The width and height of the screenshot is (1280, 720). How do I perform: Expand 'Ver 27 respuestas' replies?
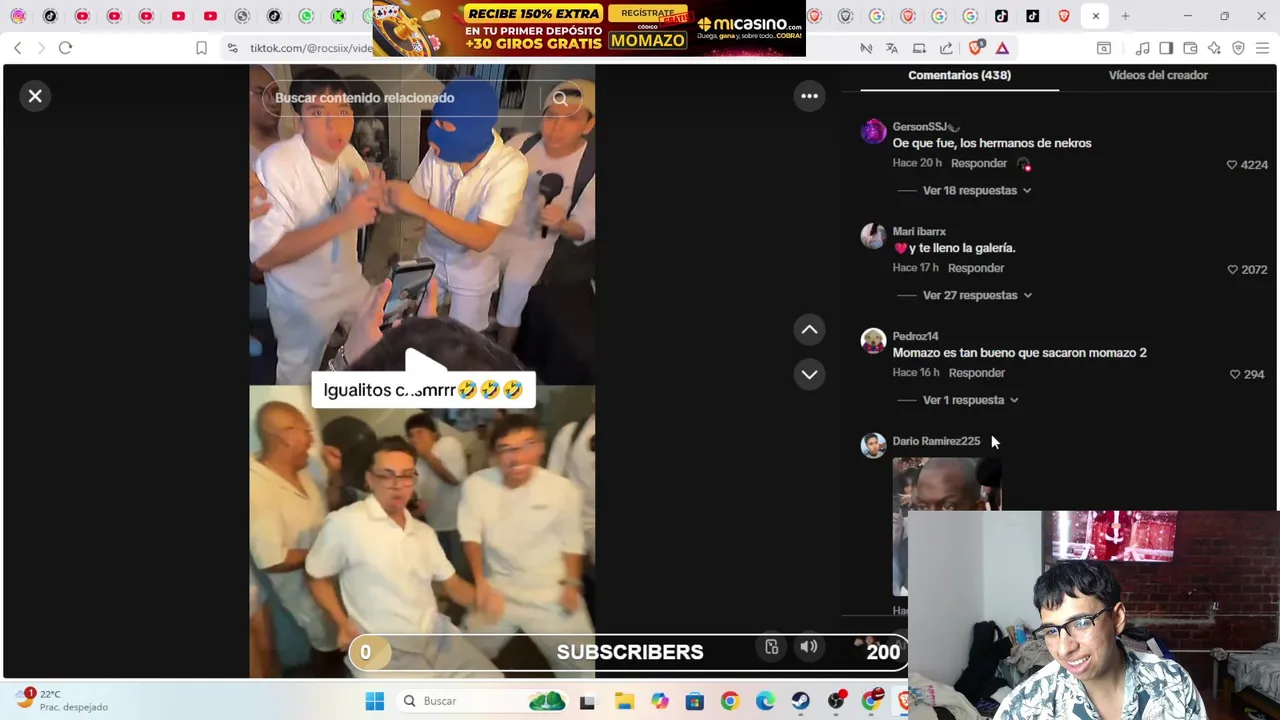pos(977,295)
